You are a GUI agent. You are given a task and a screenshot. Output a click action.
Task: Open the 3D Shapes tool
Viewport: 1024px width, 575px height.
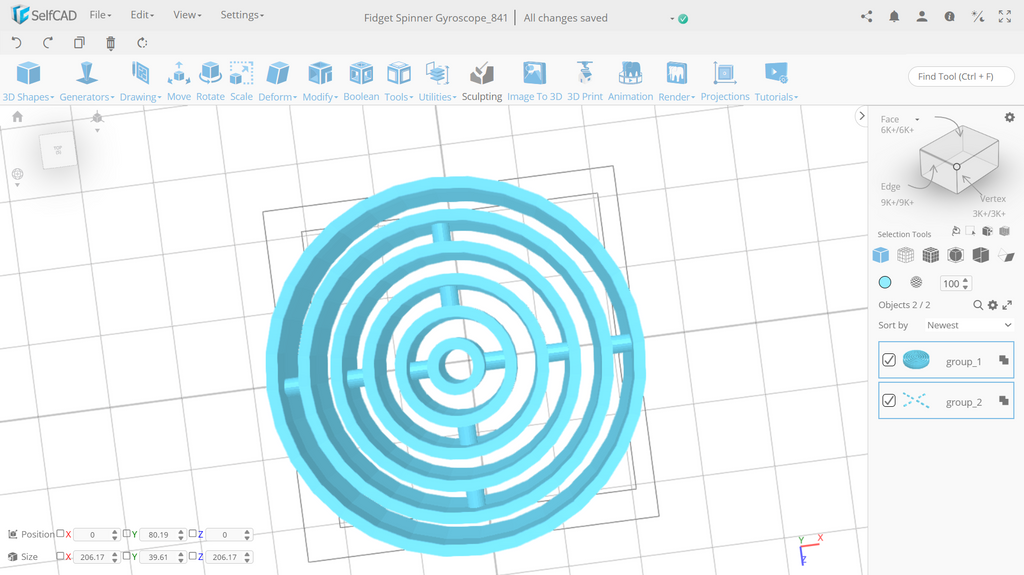(28, 81)
